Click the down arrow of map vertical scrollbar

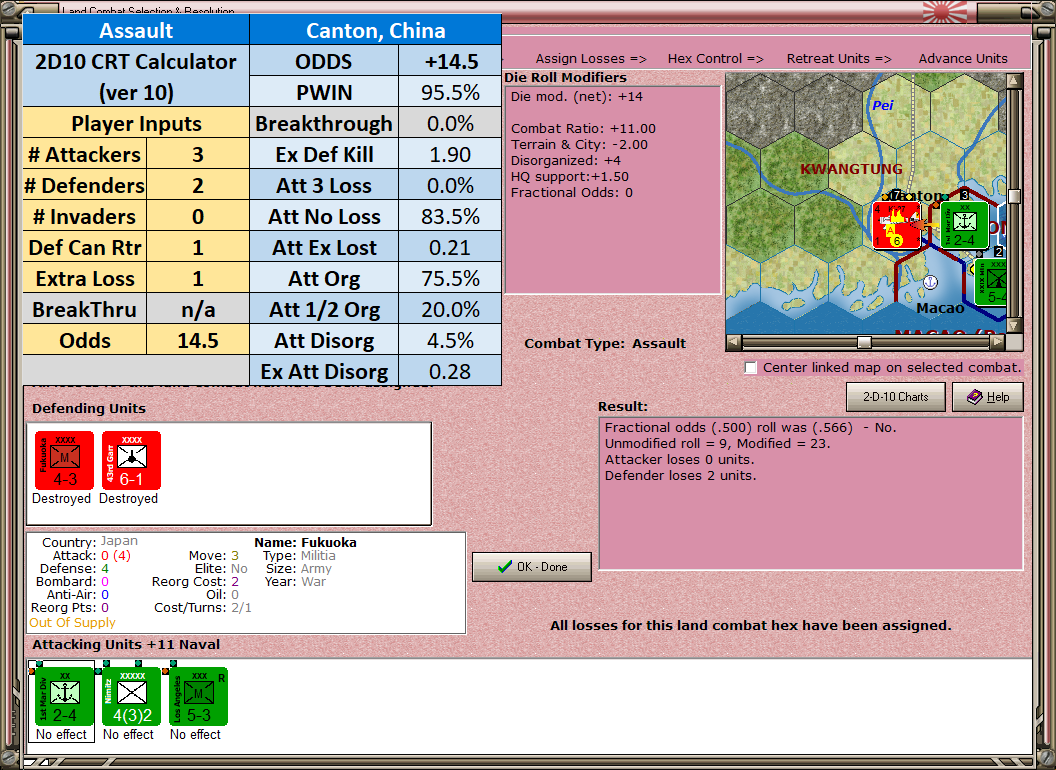point(1014,325)
